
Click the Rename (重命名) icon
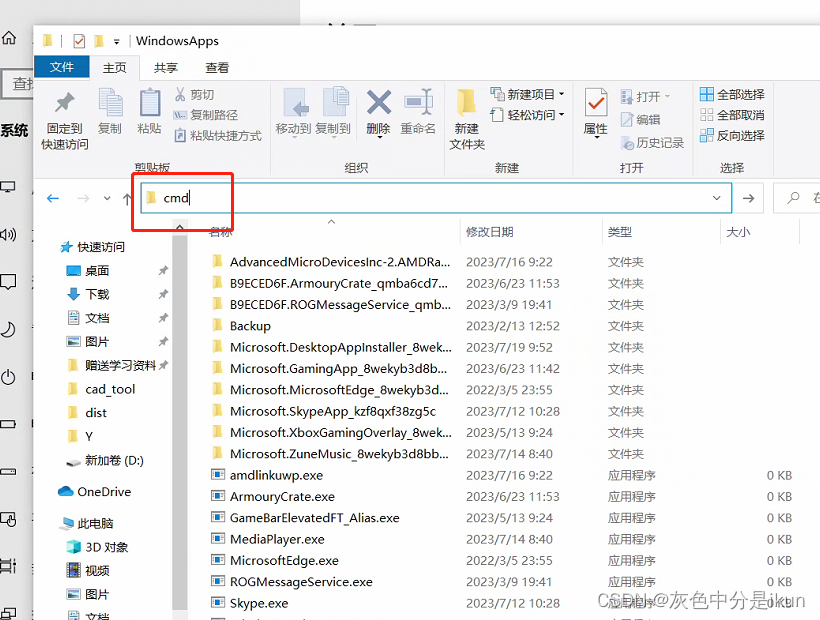tap(418, 102)
